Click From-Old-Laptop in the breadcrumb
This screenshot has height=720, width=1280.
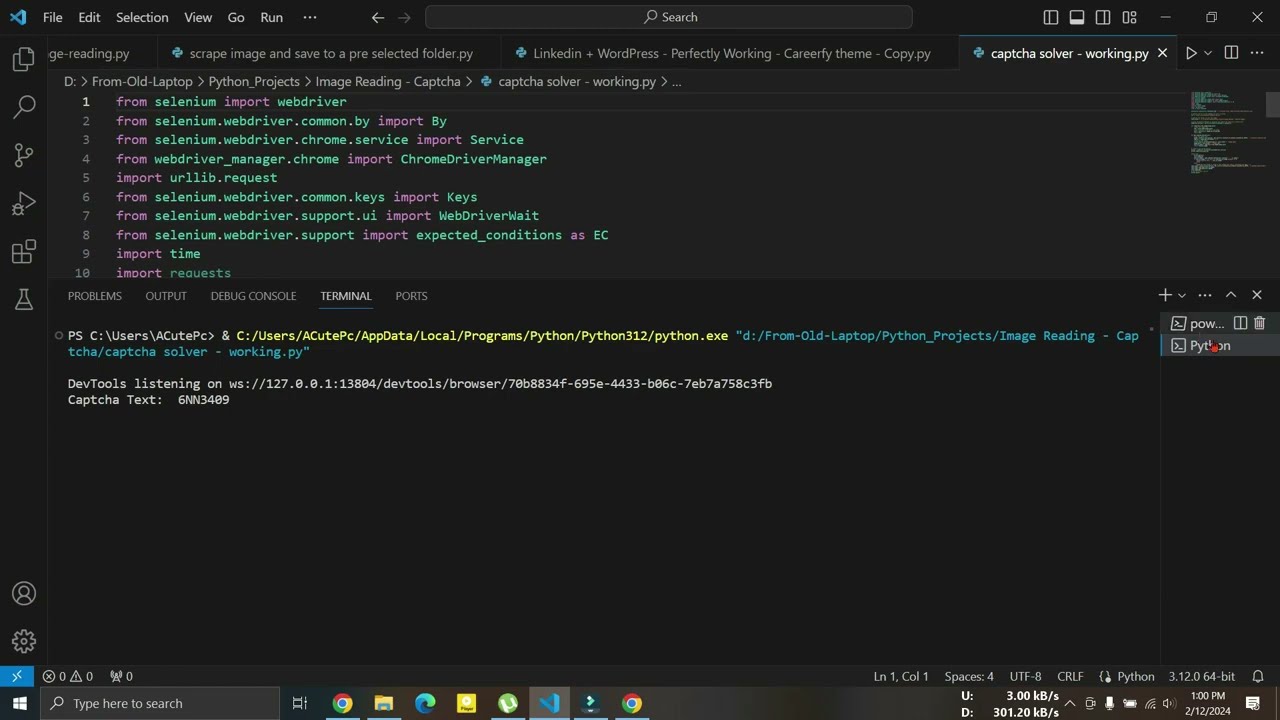(x=142, y=82)
